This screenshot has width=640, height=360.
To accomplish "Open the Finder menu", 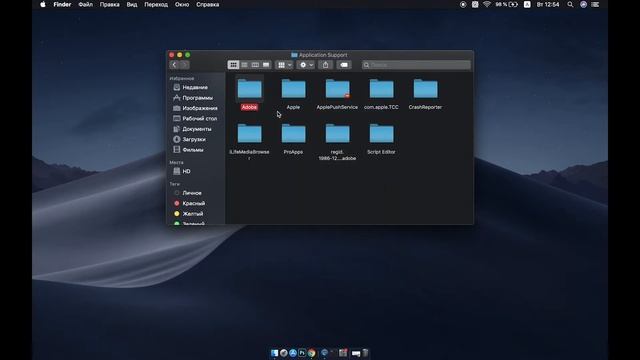I will tap(62, 4).
